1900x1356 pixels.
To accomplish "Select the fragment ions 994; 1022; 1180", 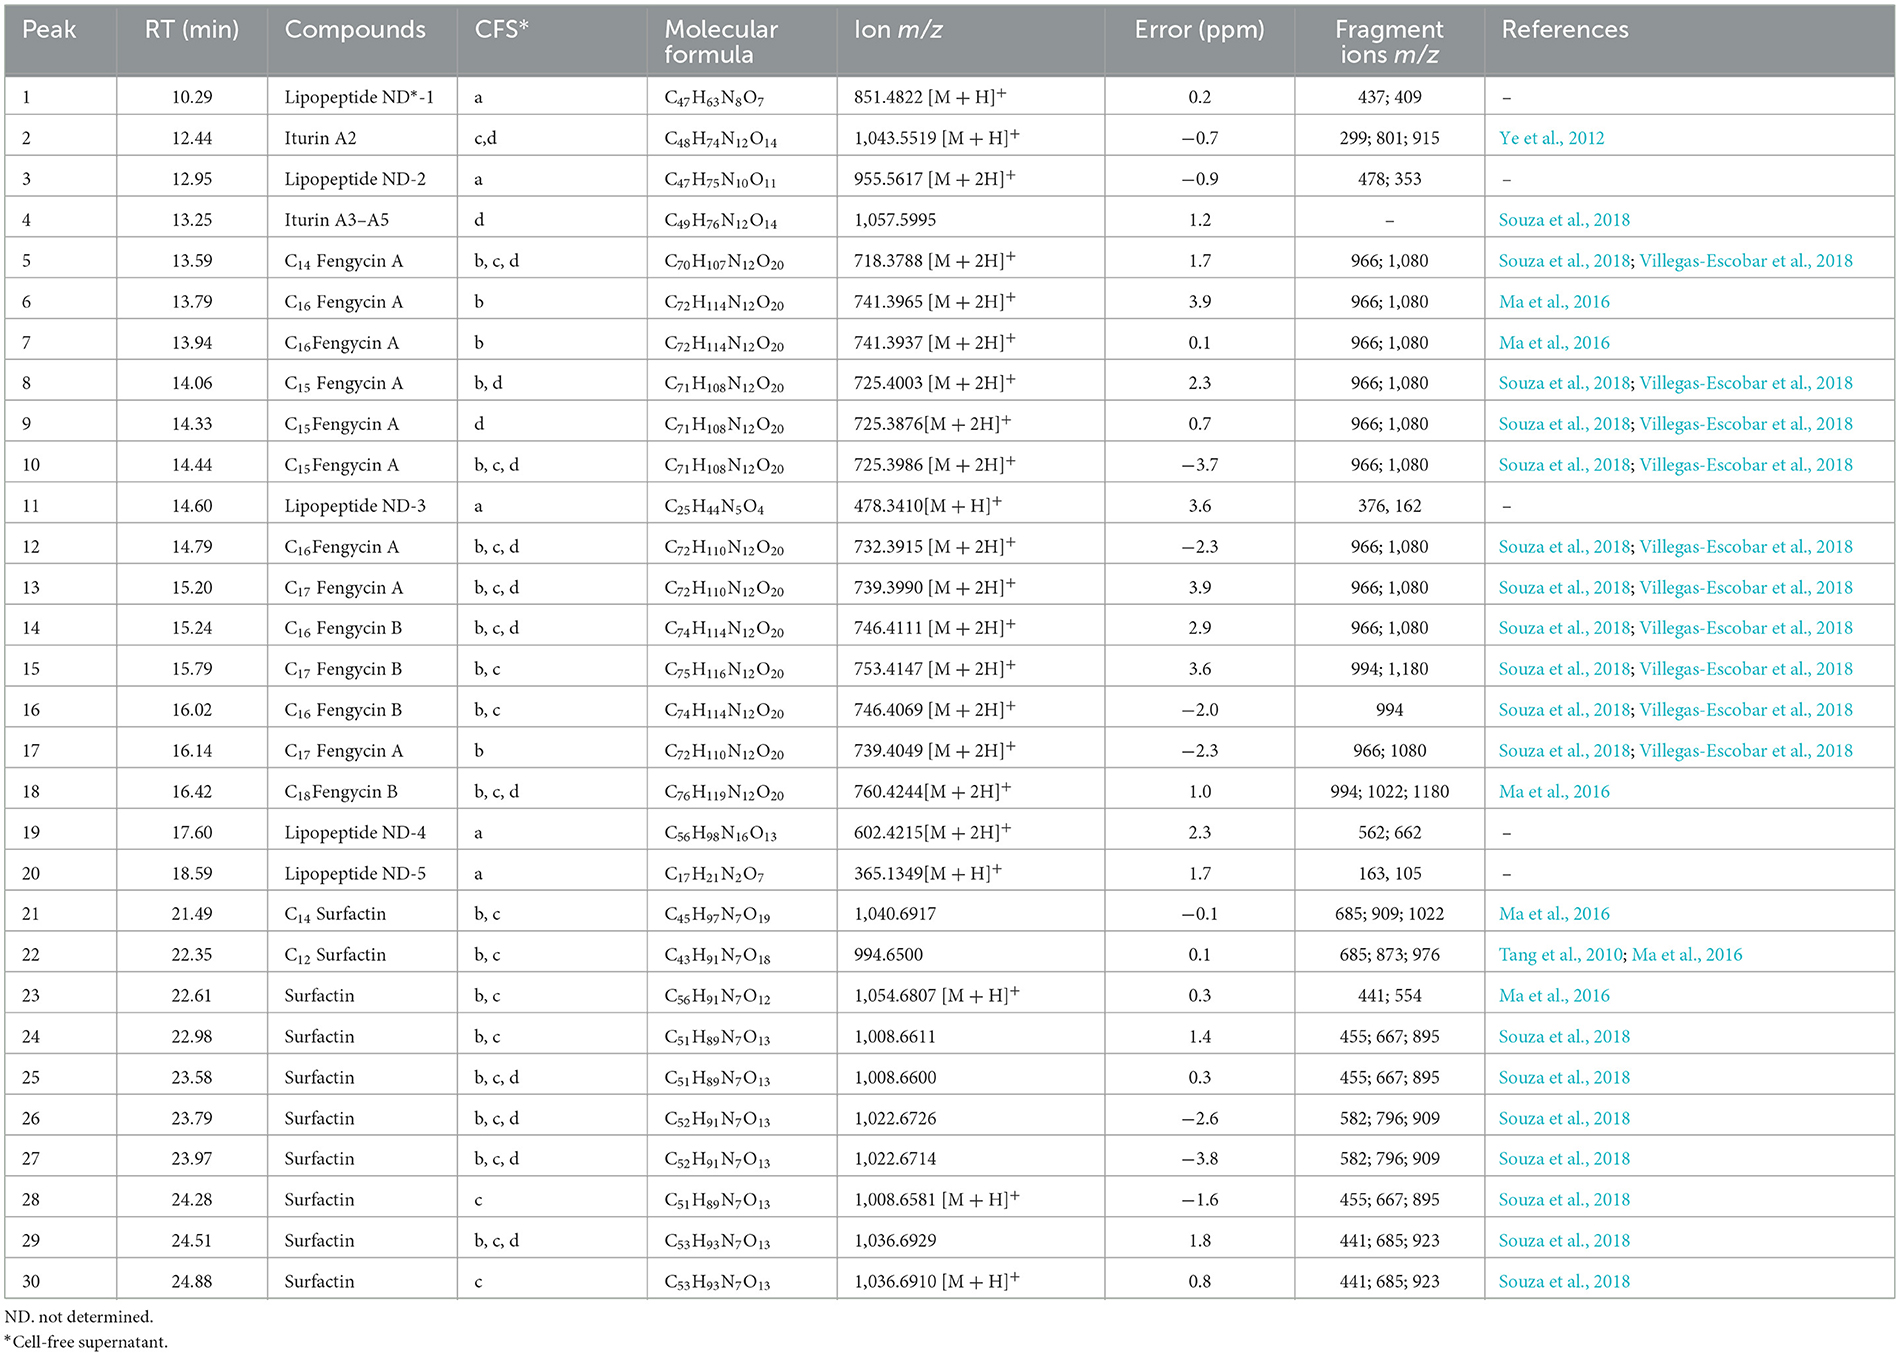I will 1389,792.
